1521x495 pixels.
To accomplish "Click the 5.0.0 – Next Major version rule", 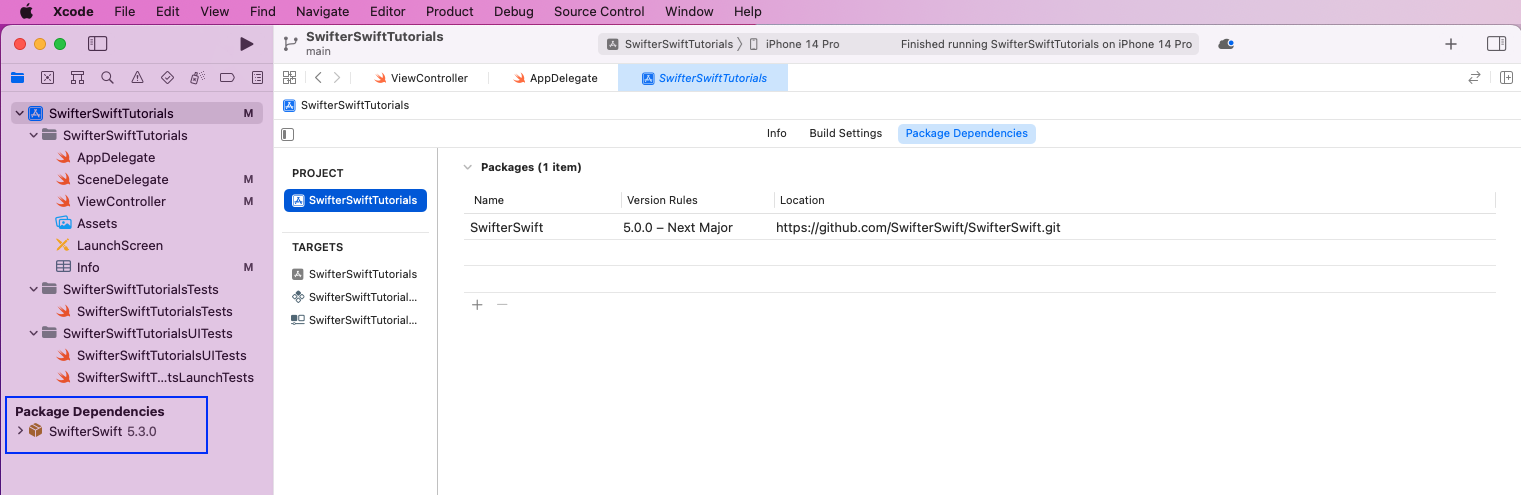I will tap(678, 228).
